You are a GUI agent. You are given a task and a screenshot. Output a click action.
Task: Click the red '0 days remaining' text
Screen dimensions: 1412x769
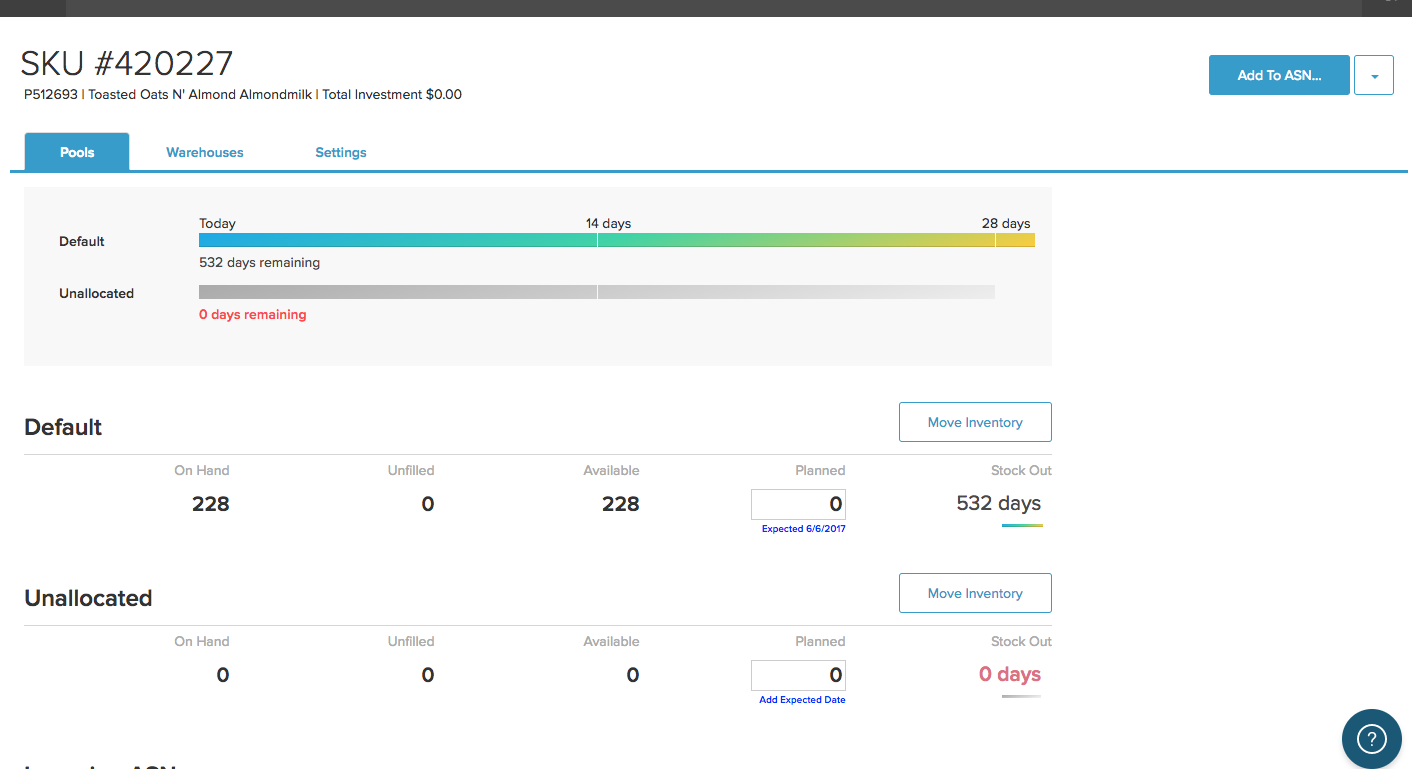(252, 314)
